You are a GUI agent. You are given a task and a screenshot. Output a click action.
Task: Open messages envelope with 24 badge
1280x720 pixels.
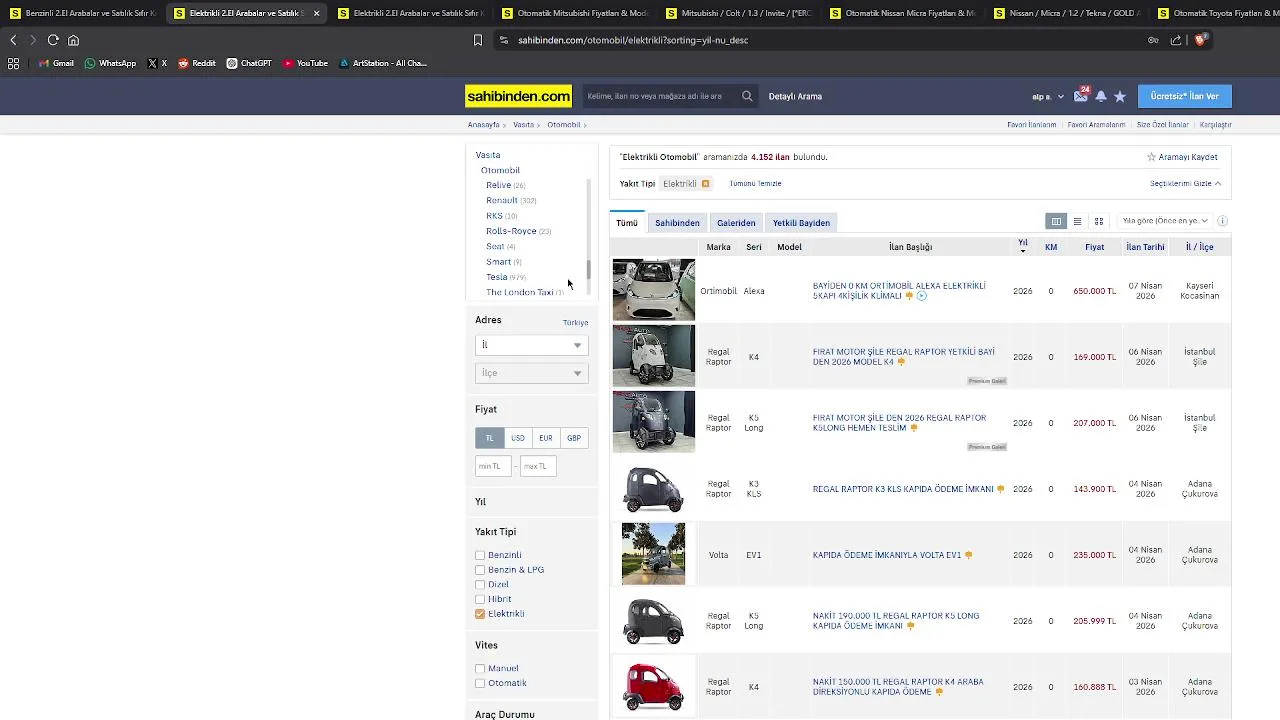[x=1081, y=95]
